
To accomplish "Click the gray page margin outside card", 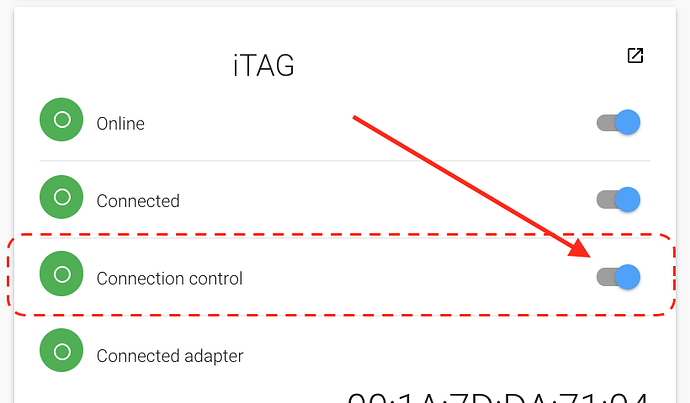I will [681, 200].
